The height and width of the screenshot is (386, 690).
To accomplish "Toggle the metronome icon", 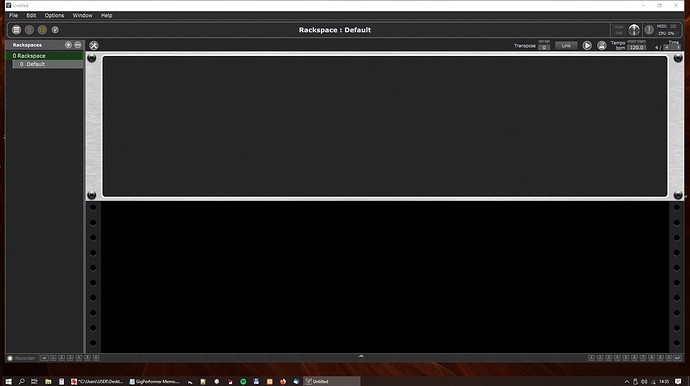I will point(602,45).
